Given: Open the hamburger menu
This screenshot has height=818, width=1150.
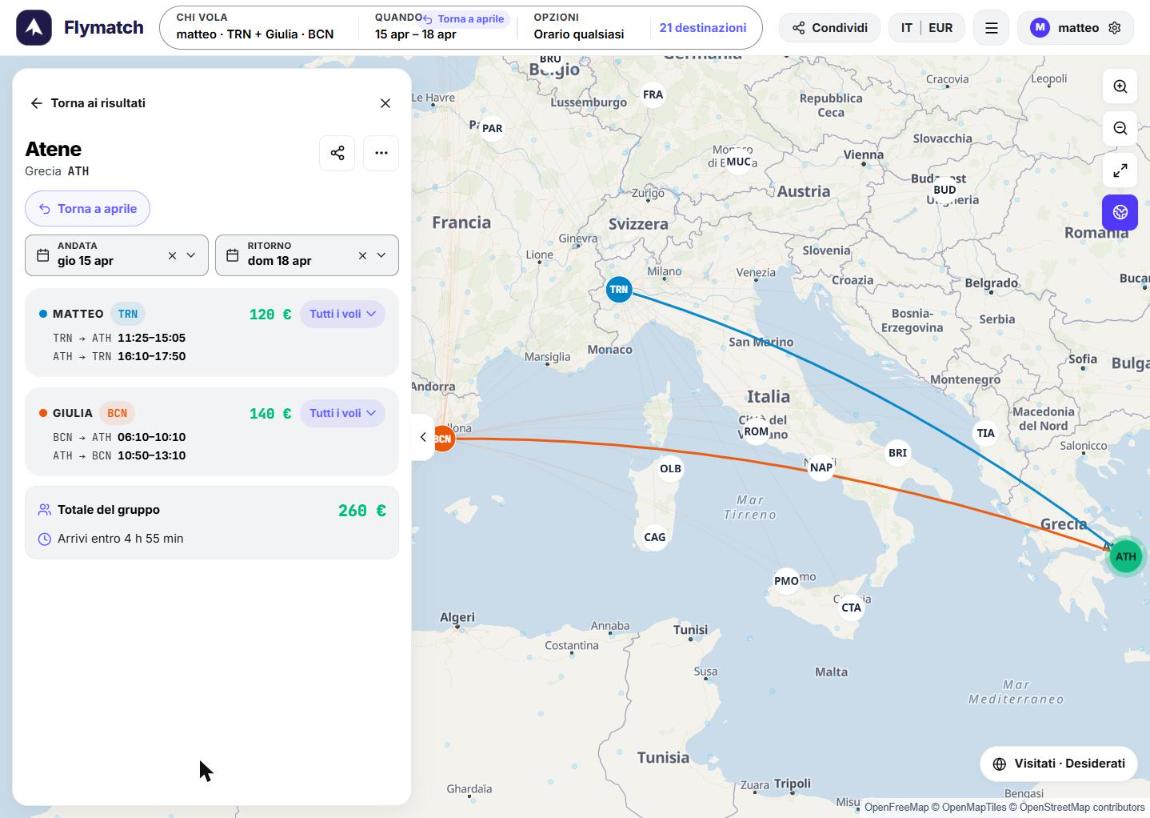Looking at the screenshot, I should pyautogui.click(x=991, y=28).
